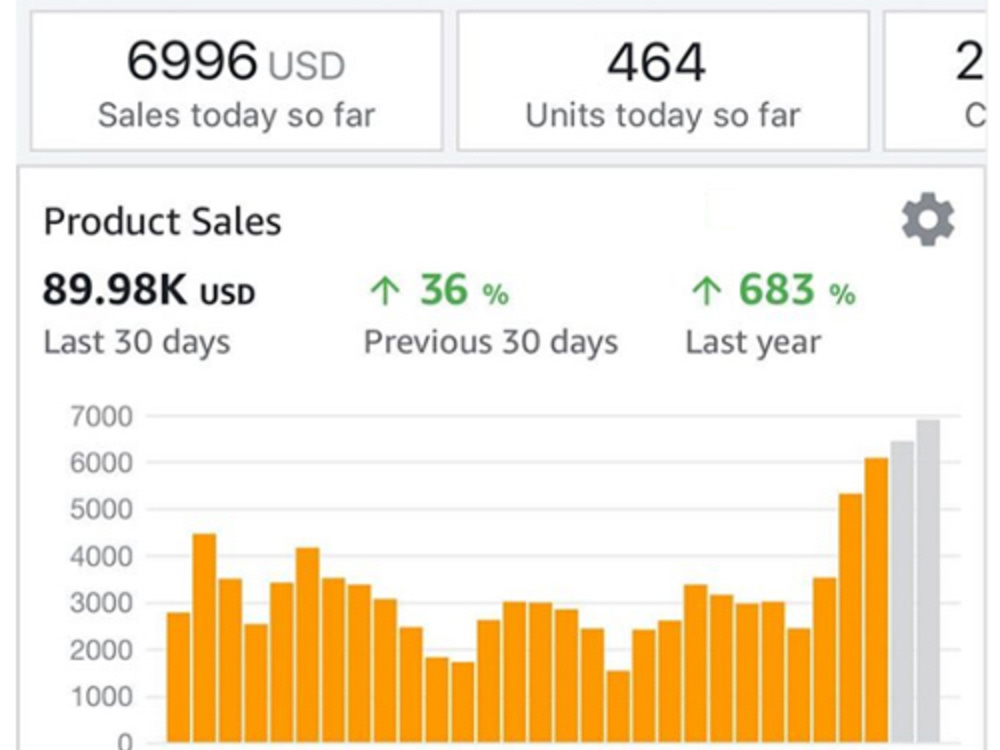
Task: Click the 464 units value
Action: click(x=656, y=62)
